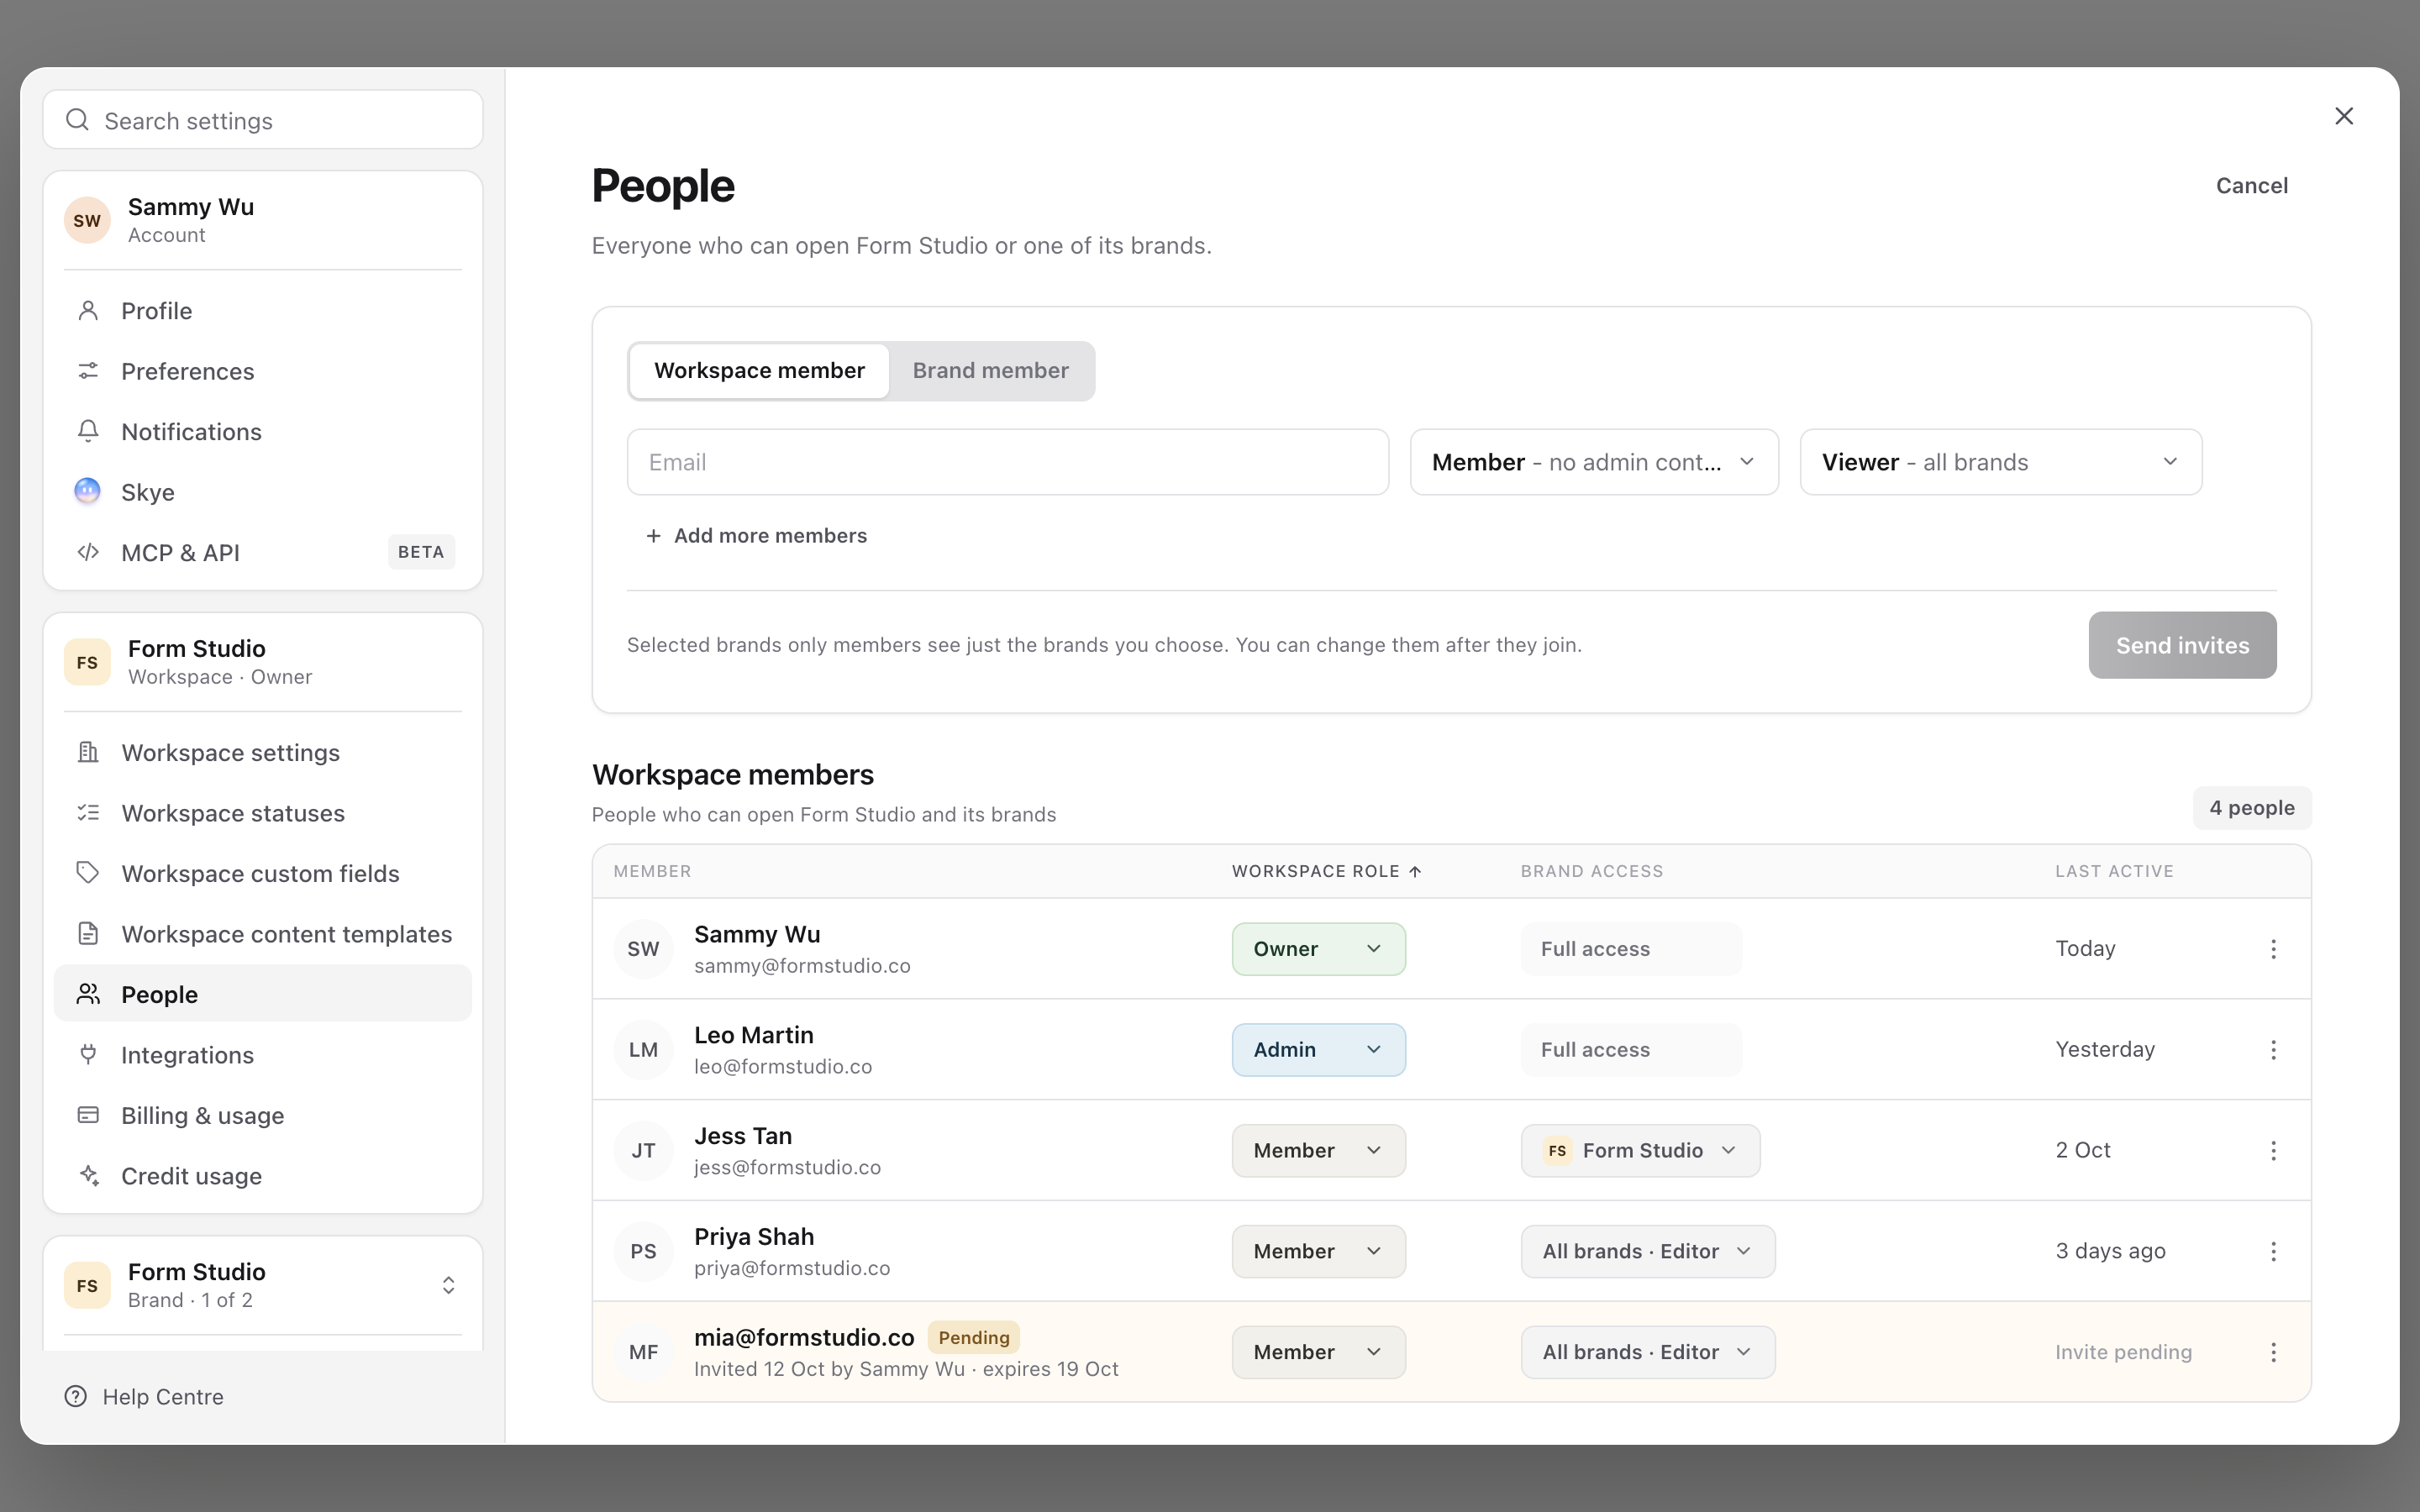The image size is (2420, 1512).
Task: Click the Notifications bell icon
Action: point(88,431)
